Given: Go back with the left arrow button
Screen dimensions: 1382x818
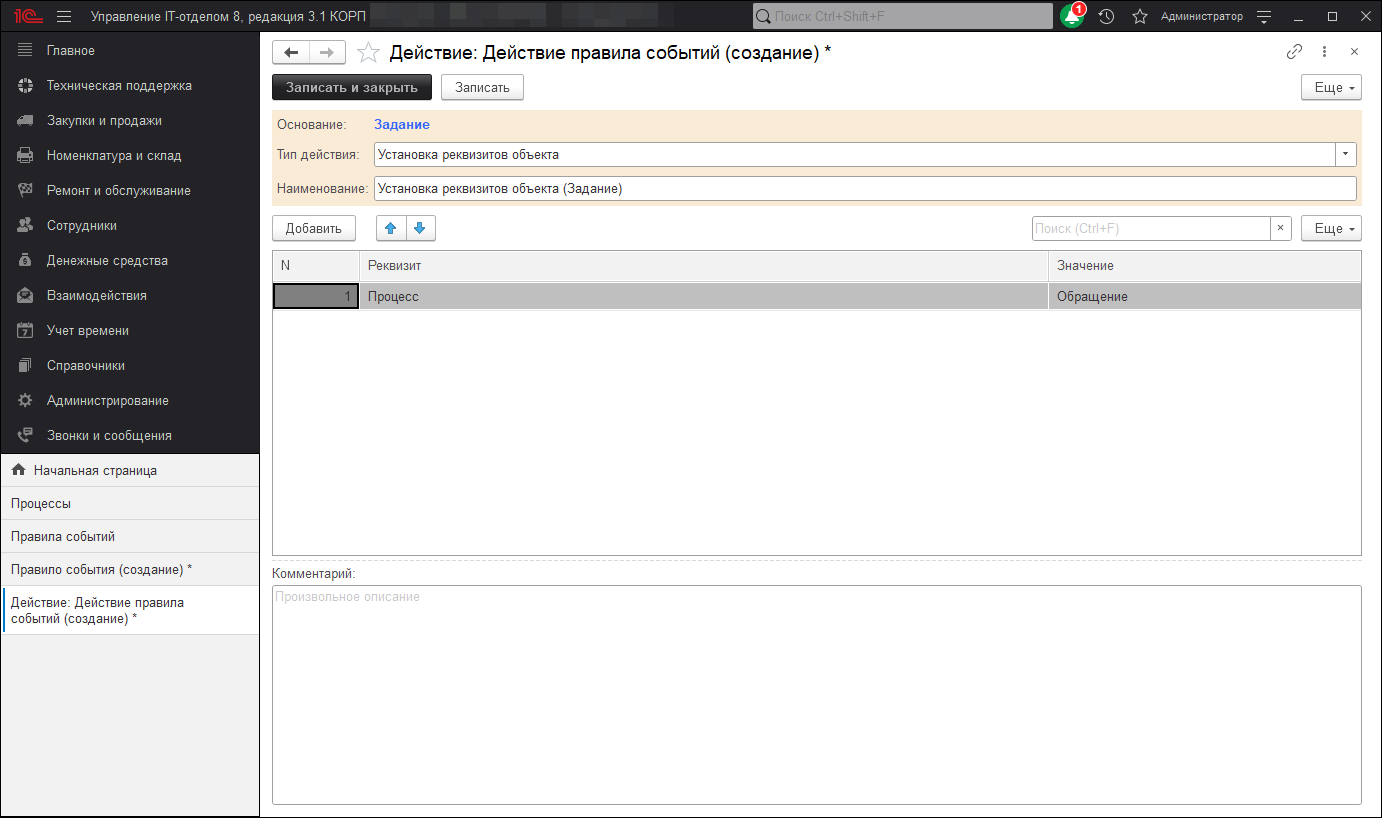Looking at the screenshot, I should pyautogui.click(x=291, y=53).
